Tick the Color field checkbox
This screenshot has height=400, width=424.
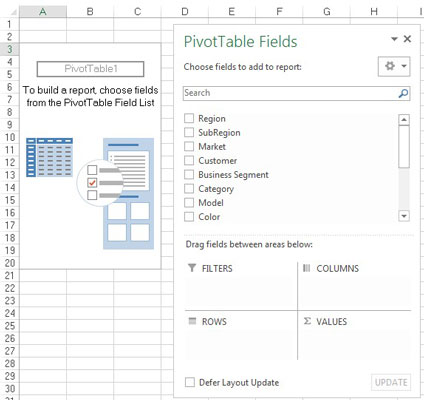click(x=189, y=216)
